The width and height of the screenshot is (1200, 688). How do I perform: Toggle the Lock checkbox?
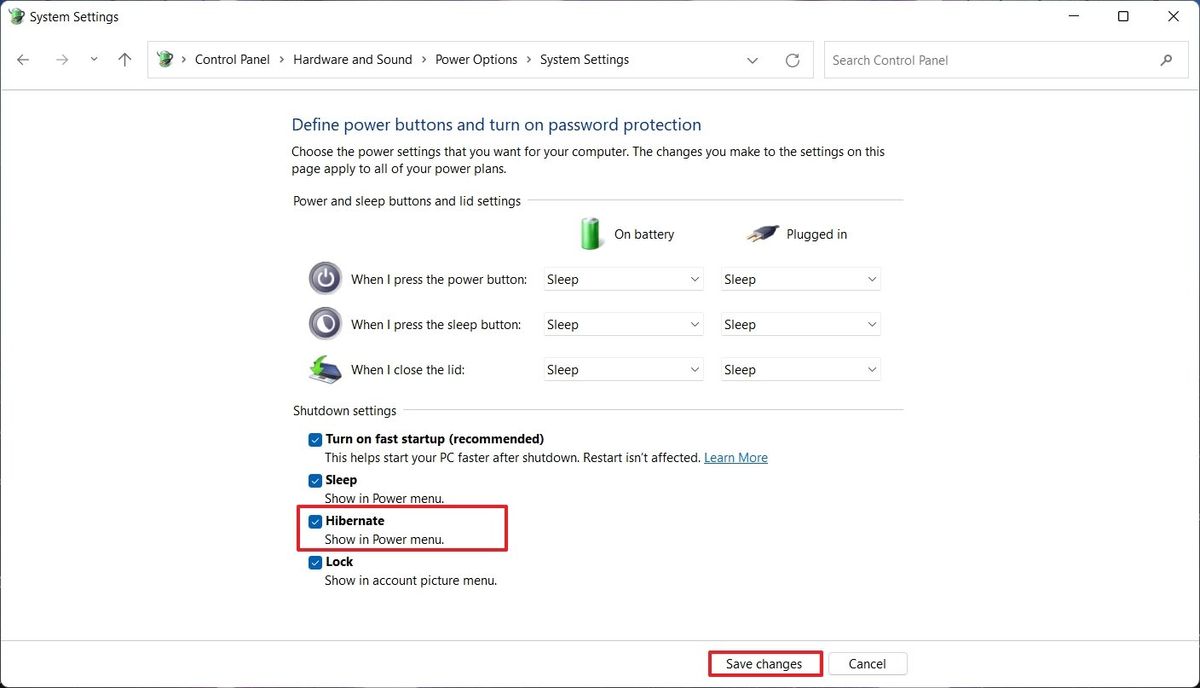[315, 562]
